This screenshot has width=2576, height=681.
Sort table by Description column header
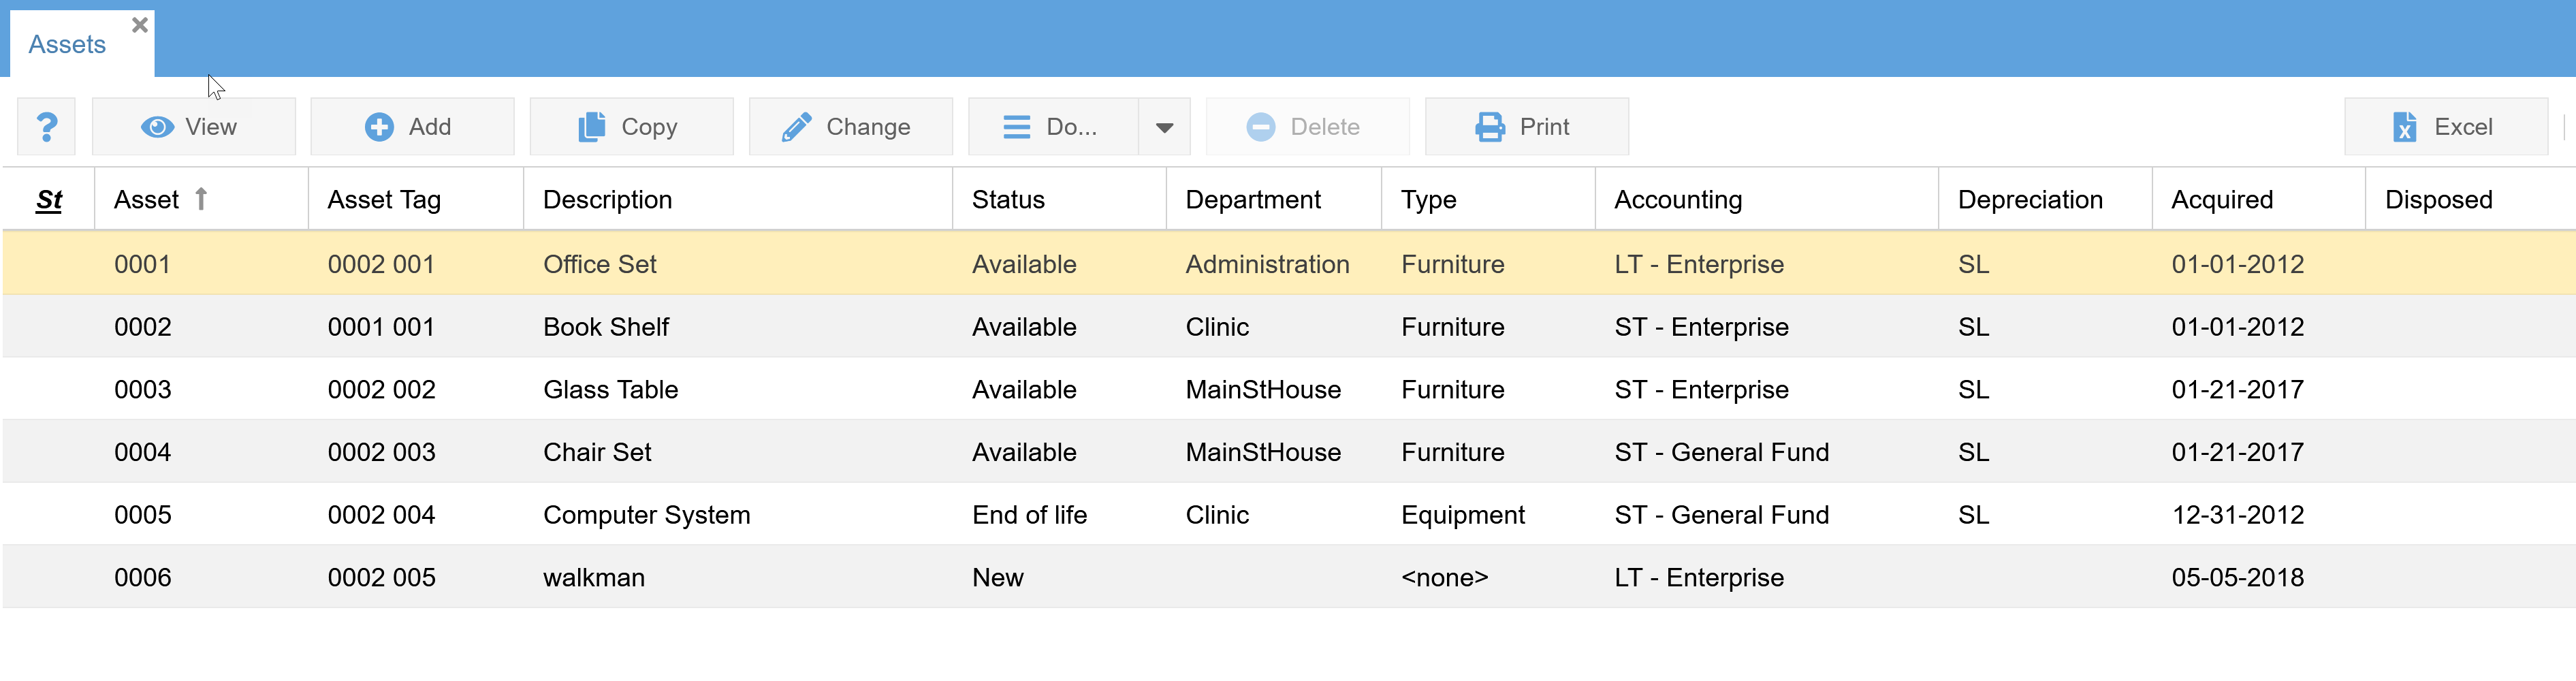pos(607,200)
